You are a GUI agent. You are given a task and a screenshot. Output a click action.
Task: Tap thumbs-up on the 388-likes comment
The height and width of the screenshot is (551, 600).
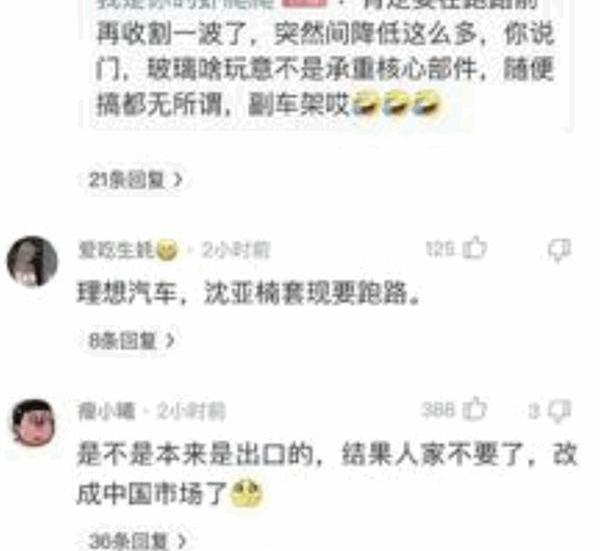pyautogui.click(x=475, y=409)
